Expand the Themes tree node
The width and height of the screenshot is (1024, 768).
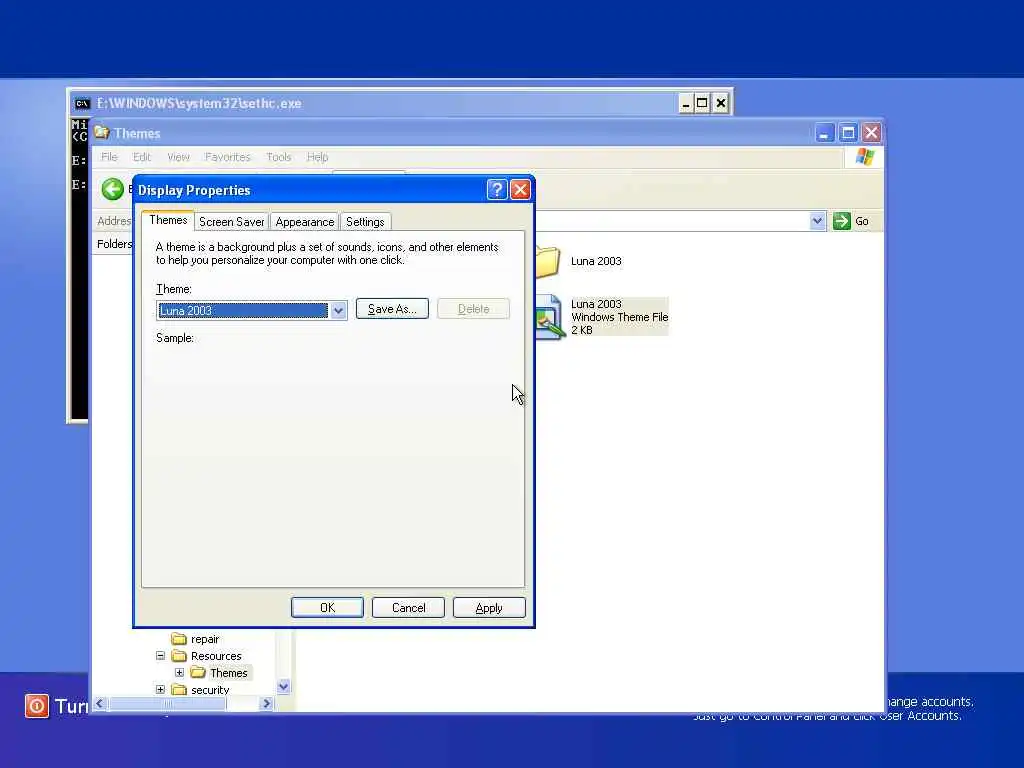point(180,673)
